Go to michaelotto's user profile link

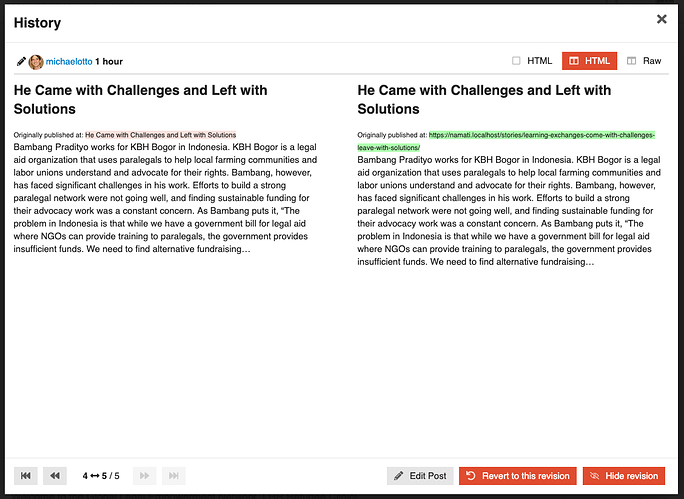(x=69, y=62)
